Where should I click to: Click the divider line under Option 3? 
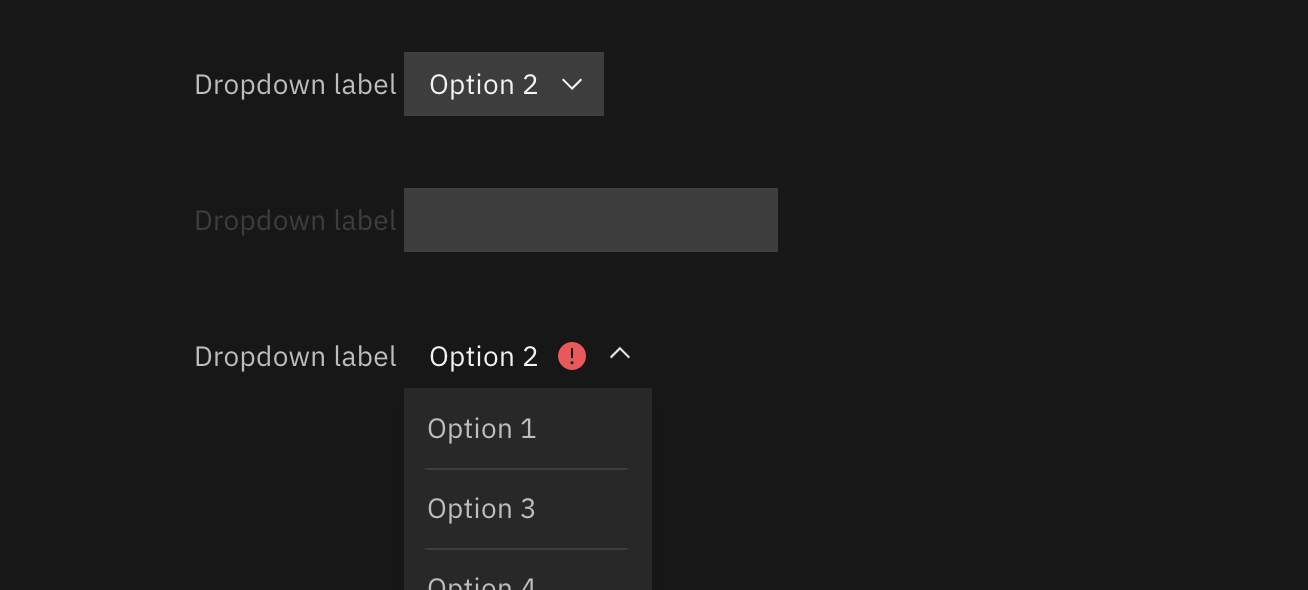tap(526, 548)
